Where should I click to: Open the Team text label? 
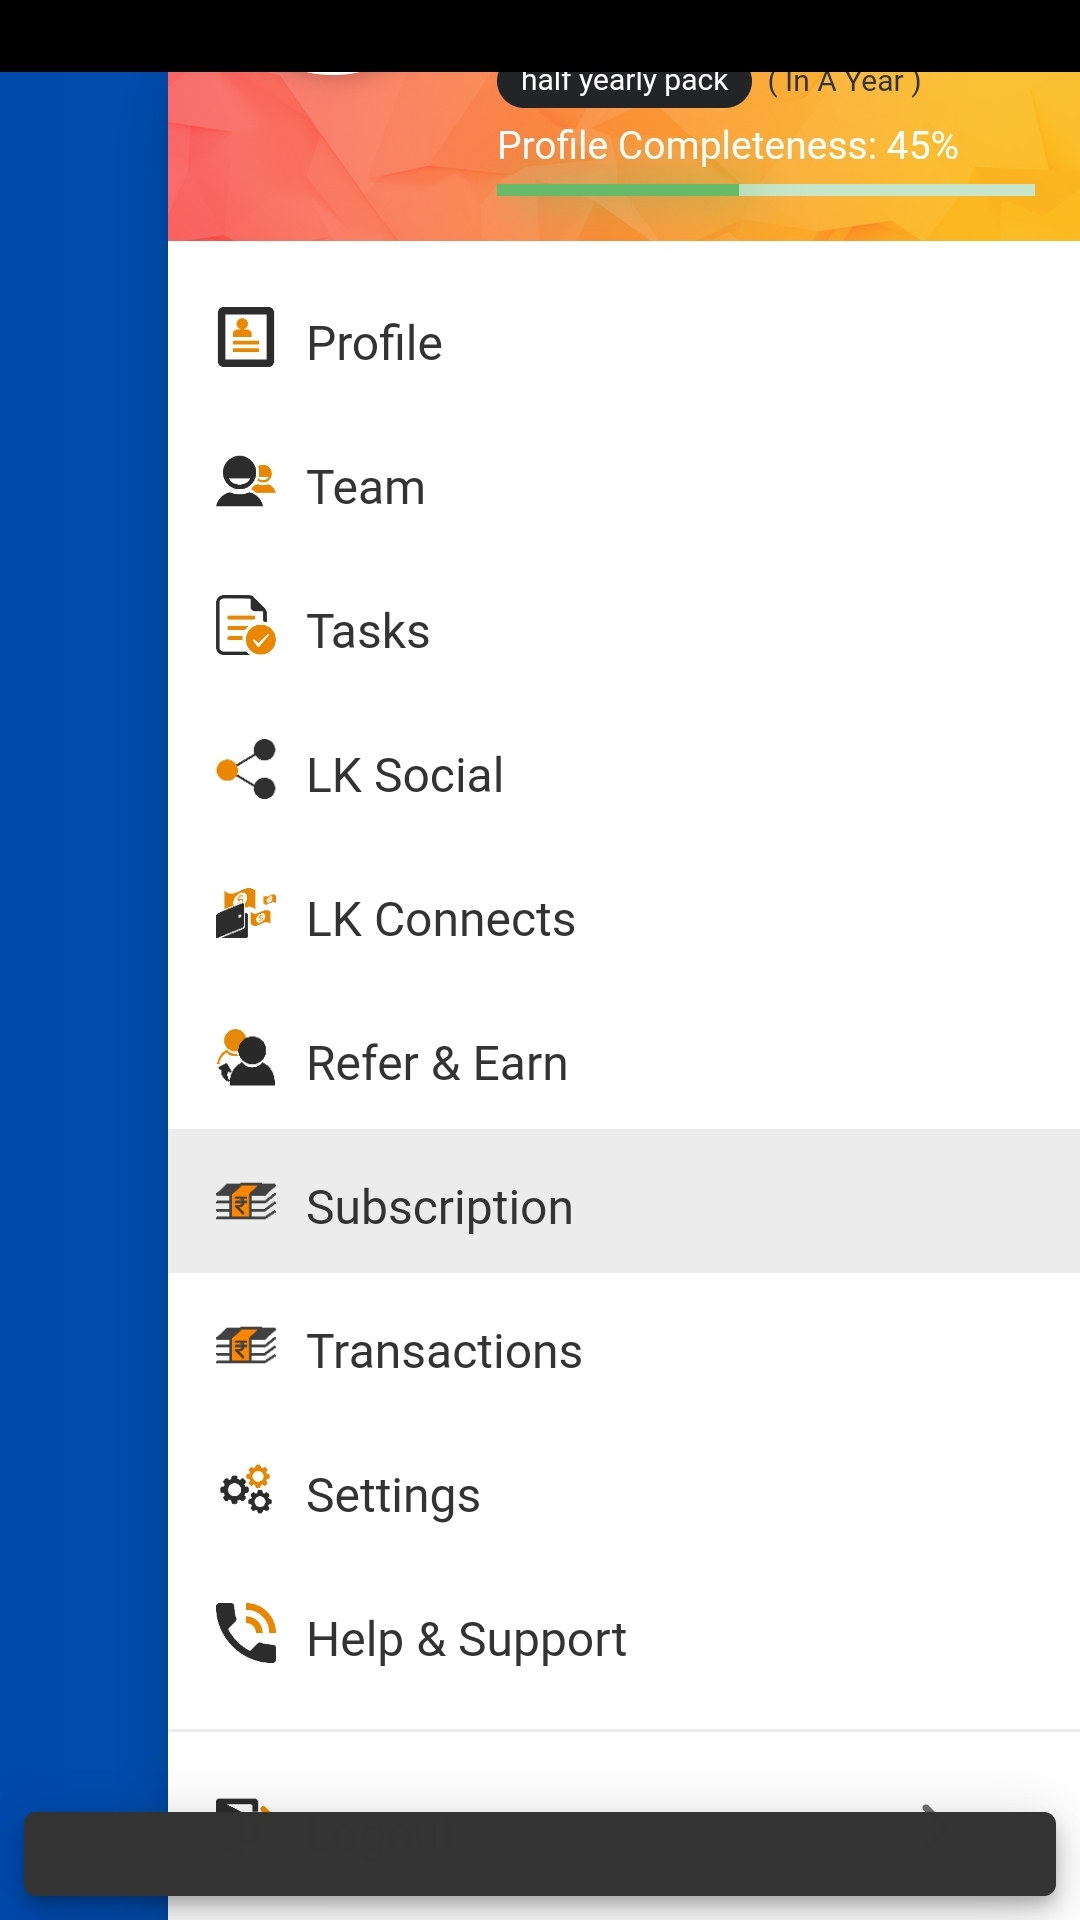tap(366, 488)
